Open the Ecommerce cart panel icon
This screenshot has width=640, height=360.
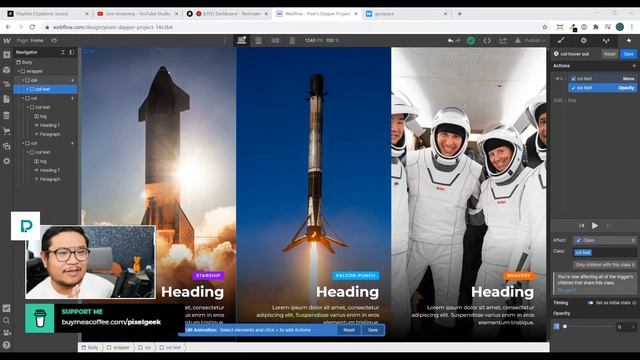7,131
